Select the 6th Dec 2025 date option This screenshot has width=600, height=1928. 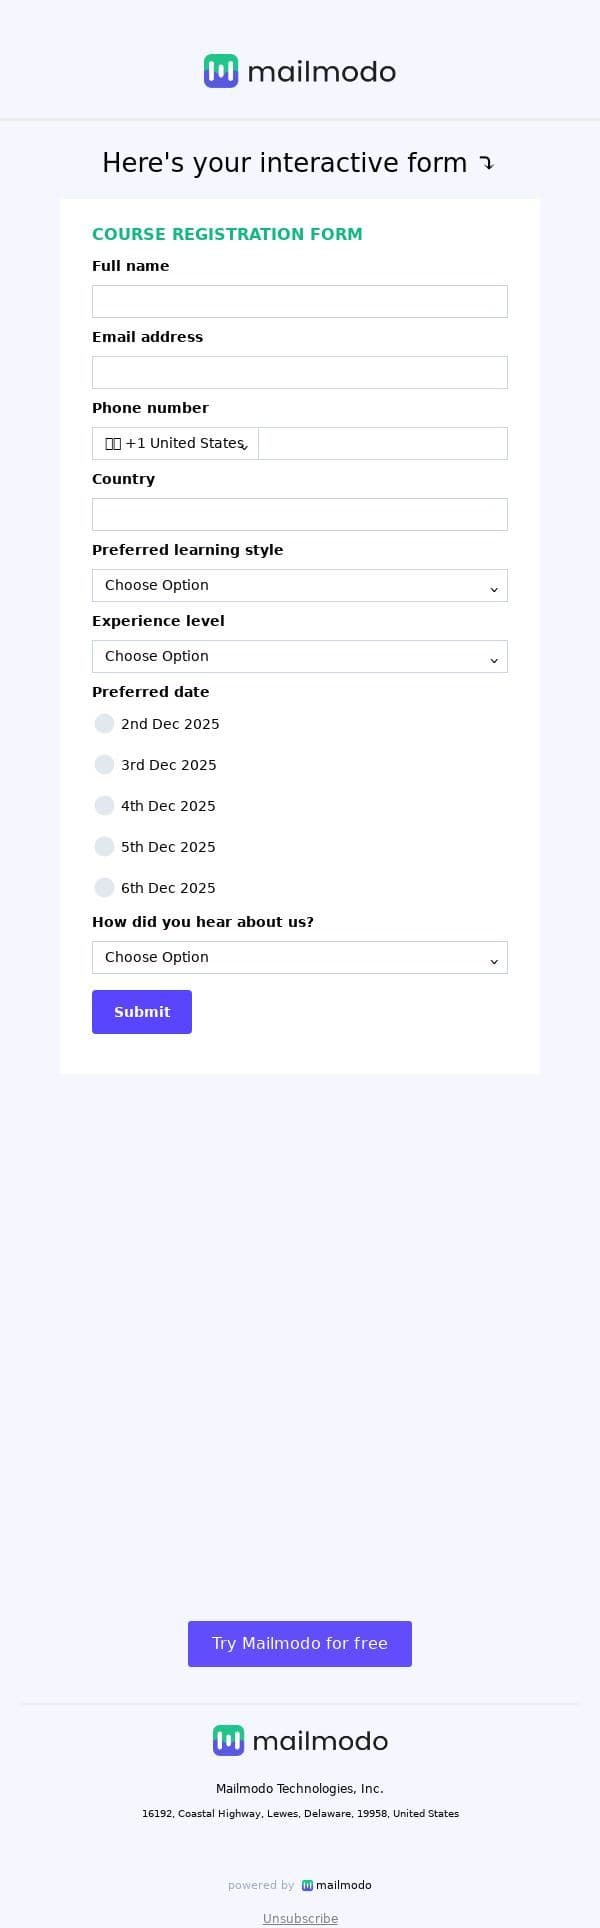click(104, 888)
